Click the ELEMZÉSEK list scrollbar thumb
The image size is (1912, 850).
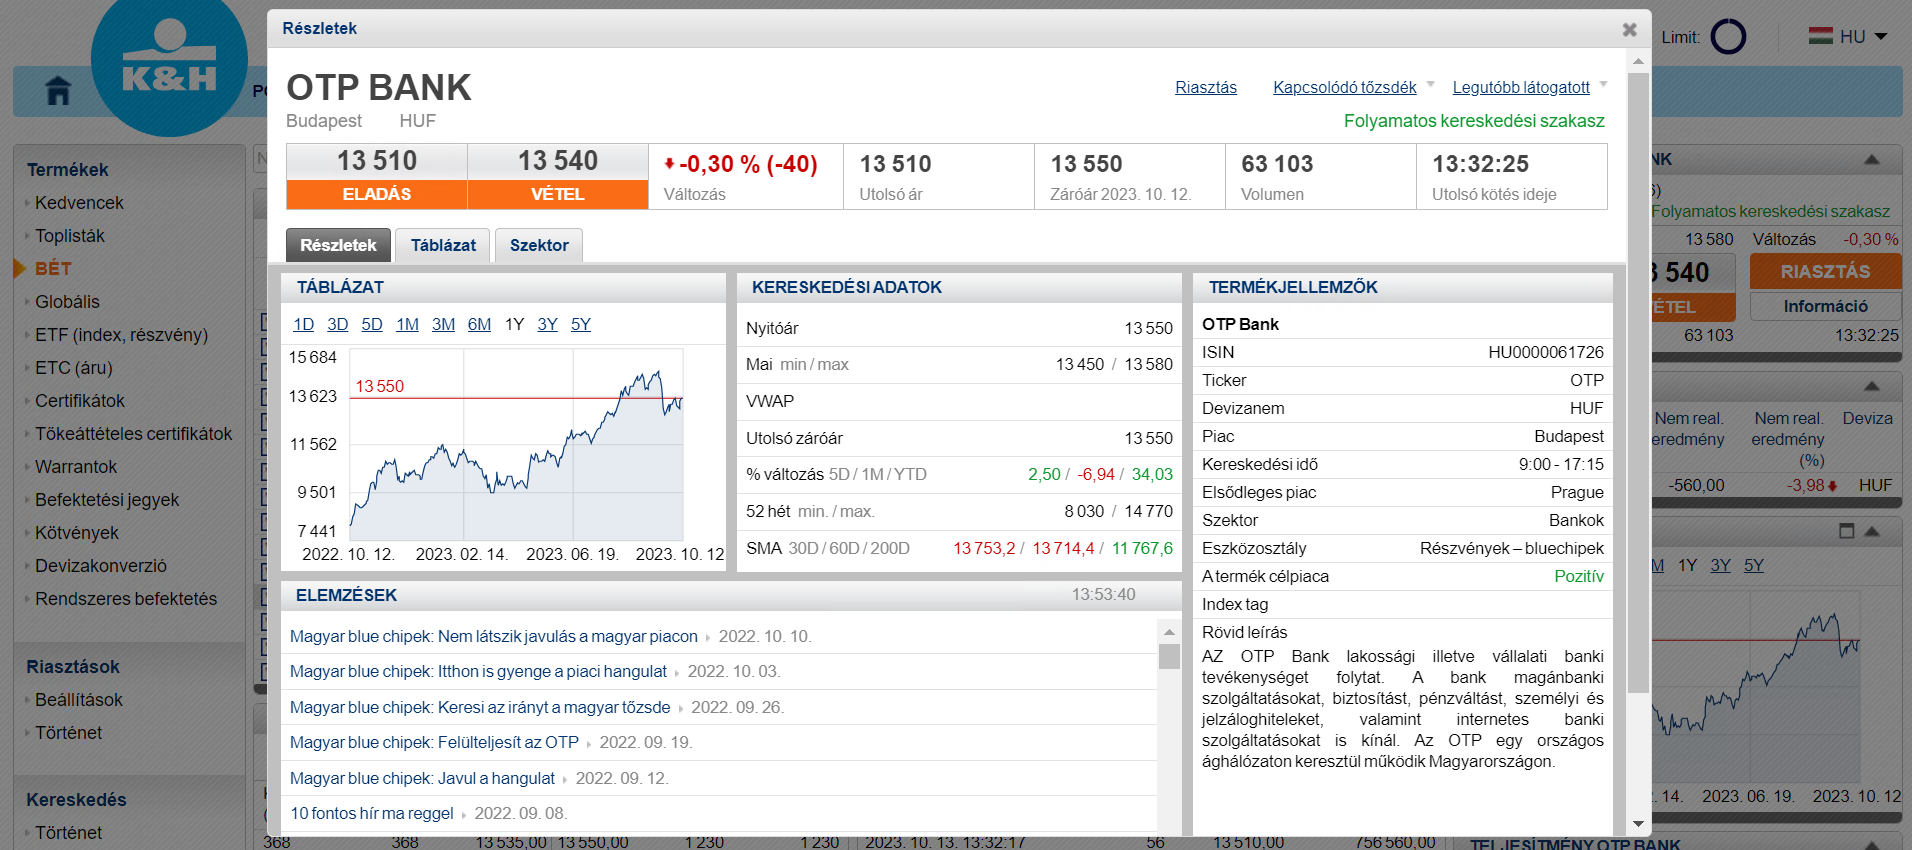1169,656
